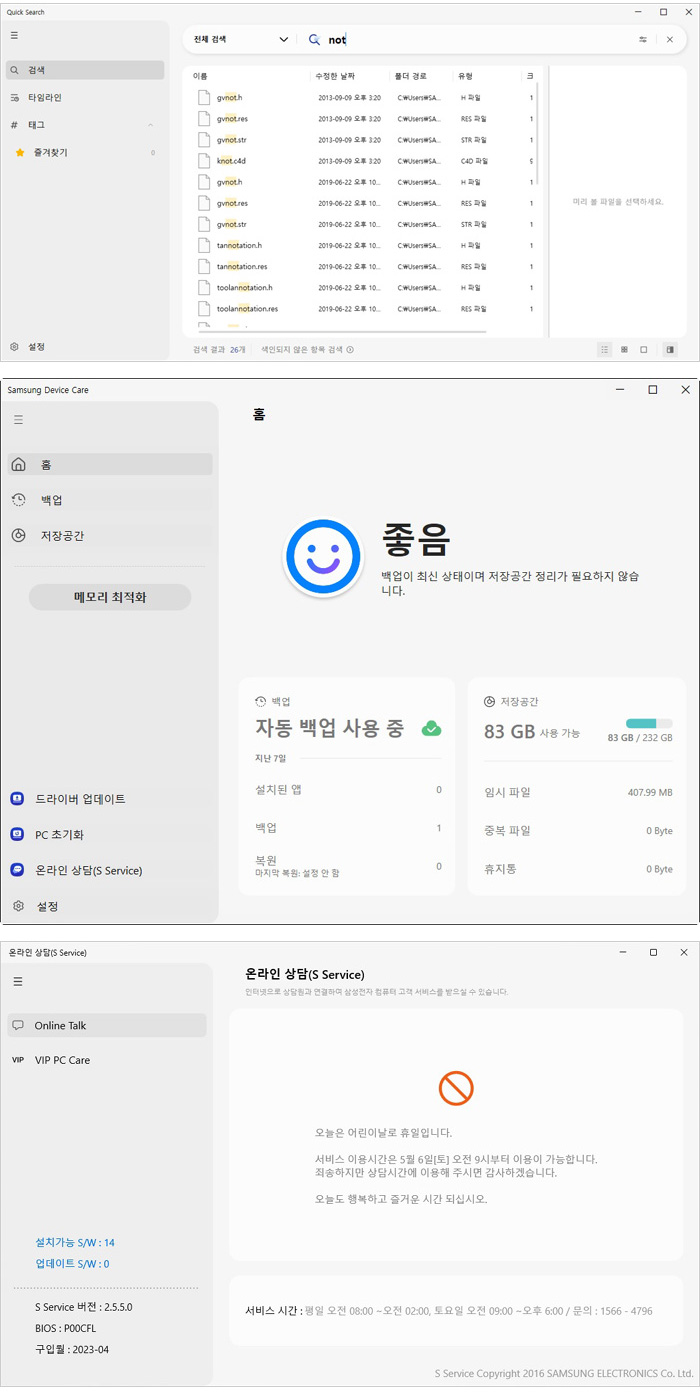Select Online Talk in S Service
700x1392 pixels.
(x=106, y=1025)
